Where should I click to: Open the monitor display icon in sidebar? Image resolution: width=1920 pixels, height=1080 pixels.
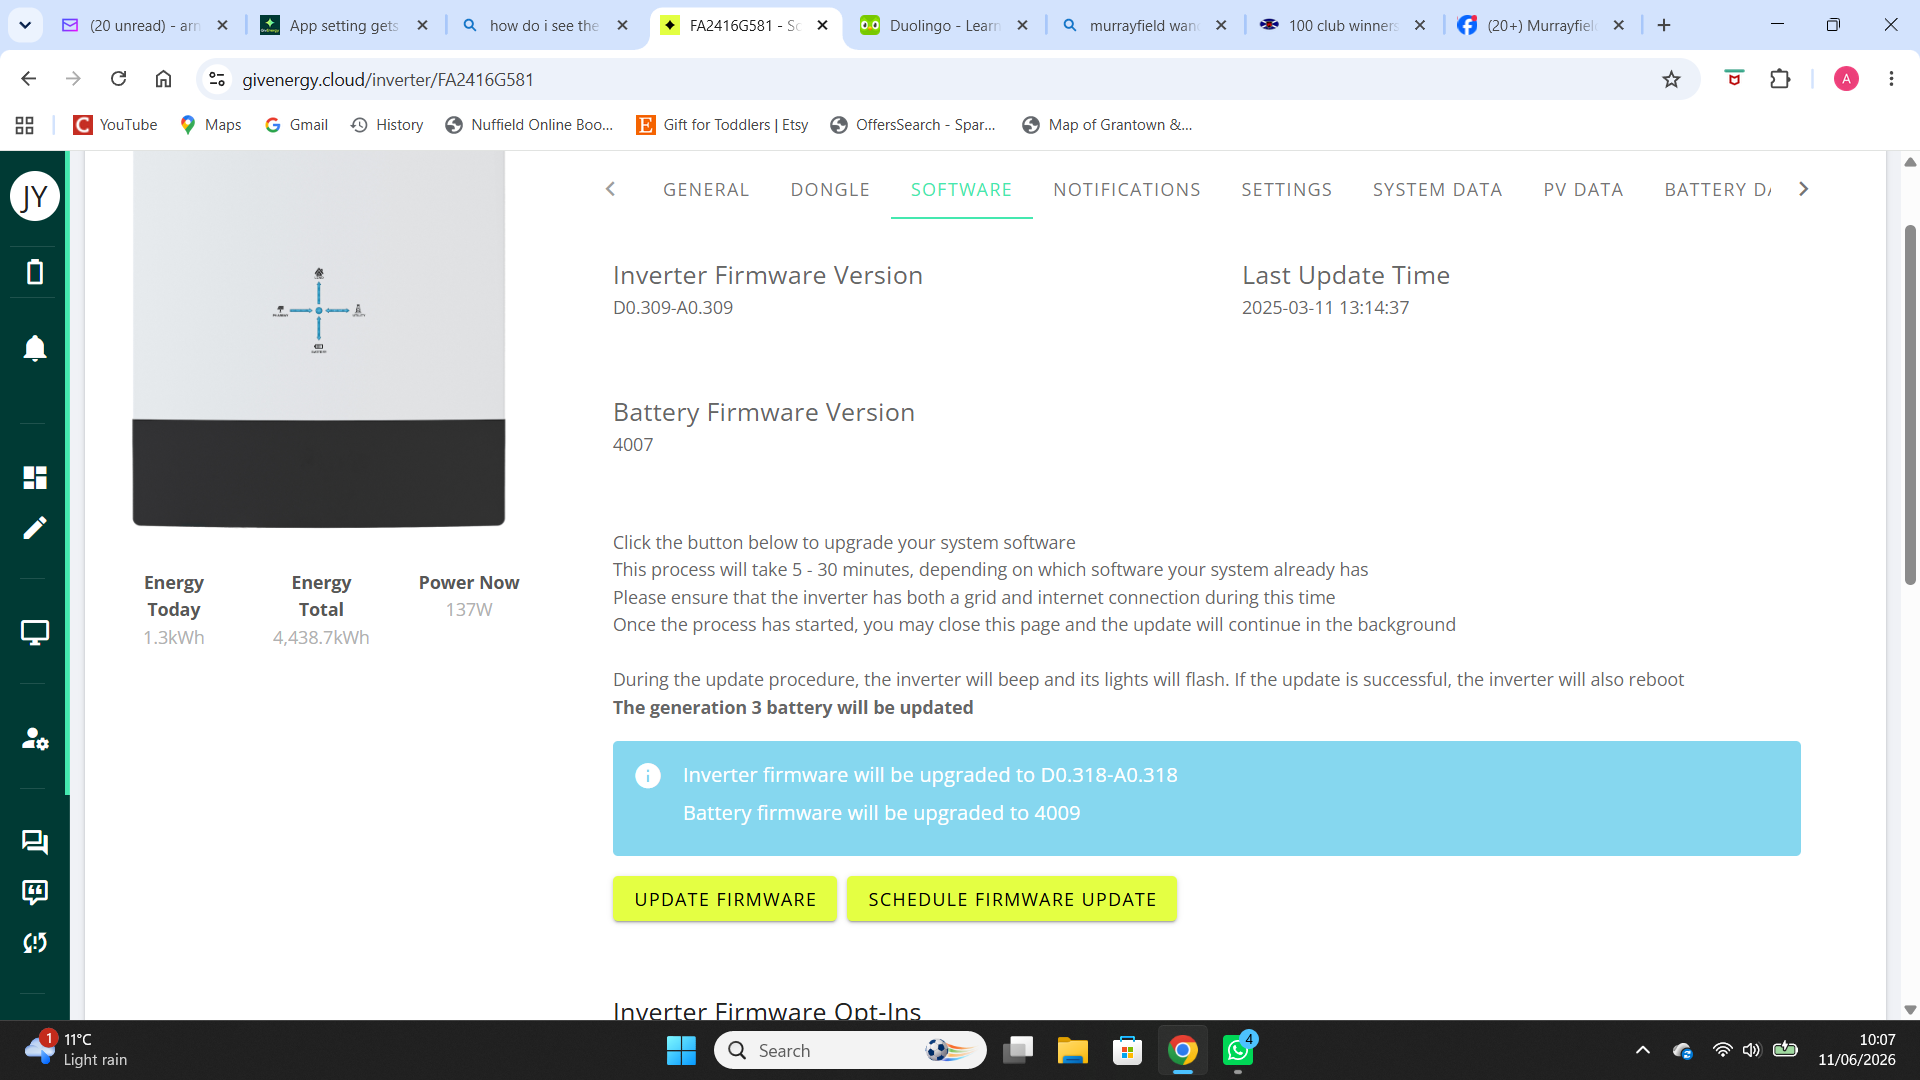click(x=35, y=633)
